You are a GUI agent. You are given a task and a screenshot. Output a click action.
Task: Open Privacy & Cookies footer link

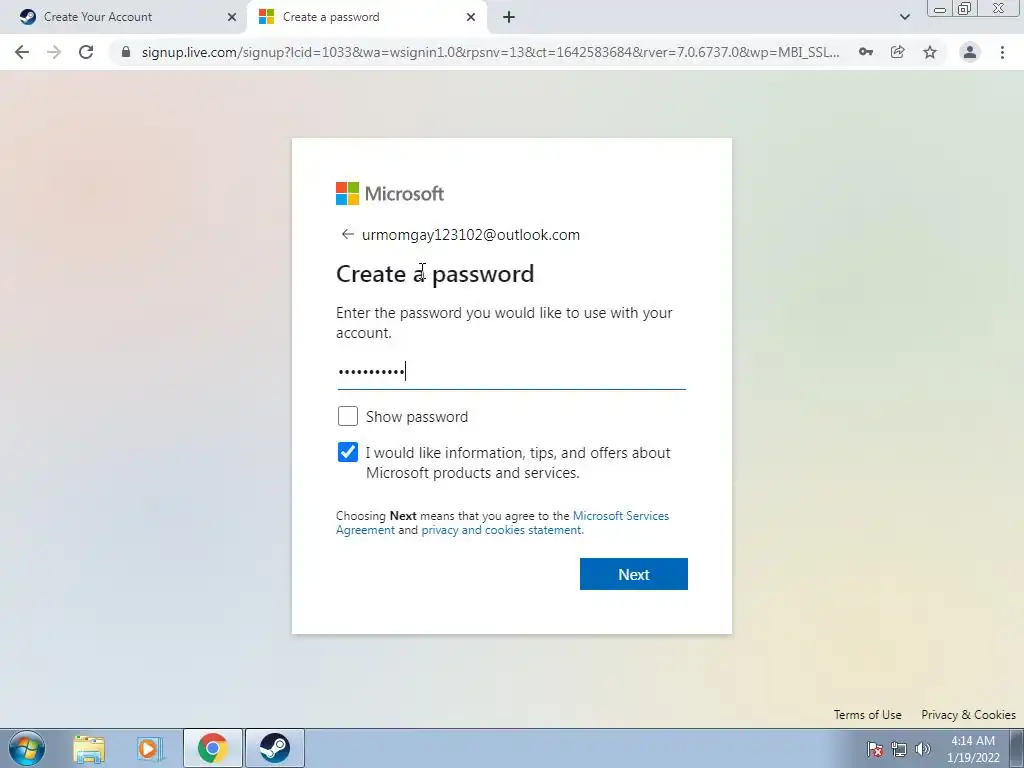coord(968,714)
